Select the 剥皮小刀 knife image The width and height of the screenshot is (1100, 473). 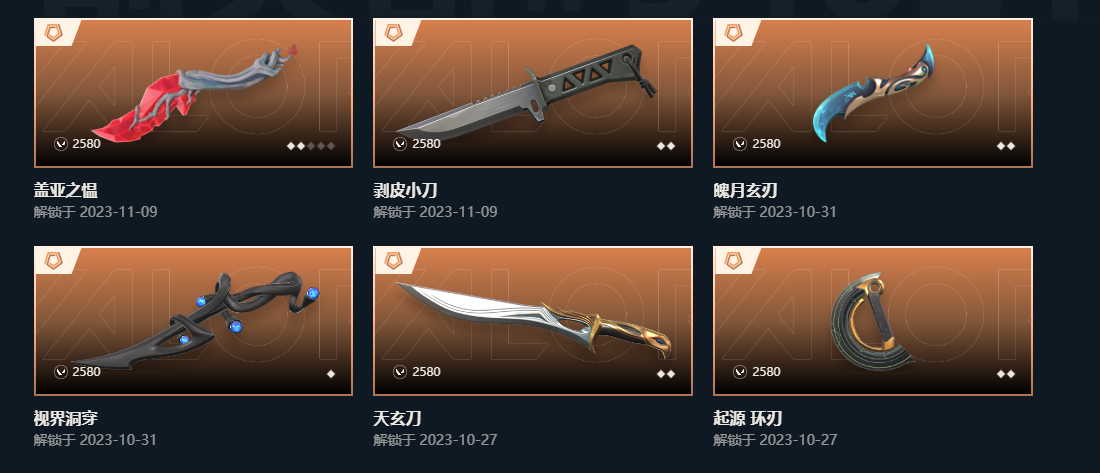coord(527,91)
